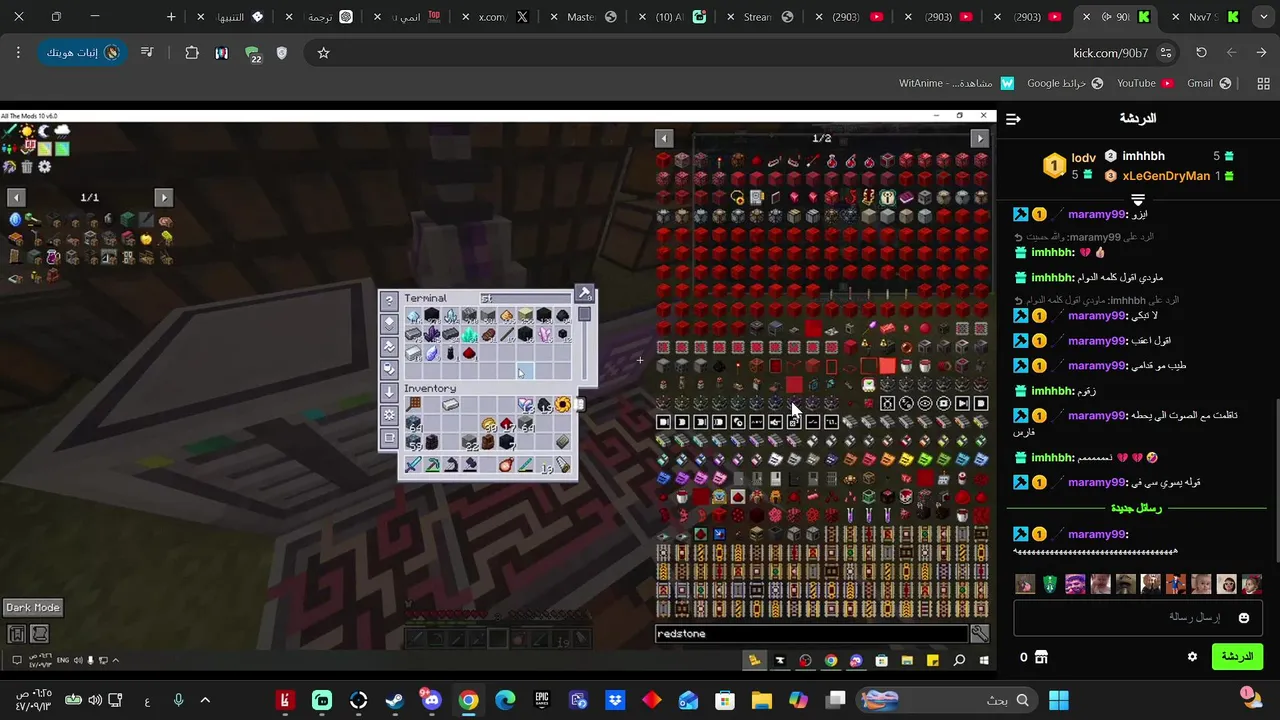Open the Google Maps bookmark
Image resolution: width=1280 pixels, height=720 pixels.
(1065, 83)
